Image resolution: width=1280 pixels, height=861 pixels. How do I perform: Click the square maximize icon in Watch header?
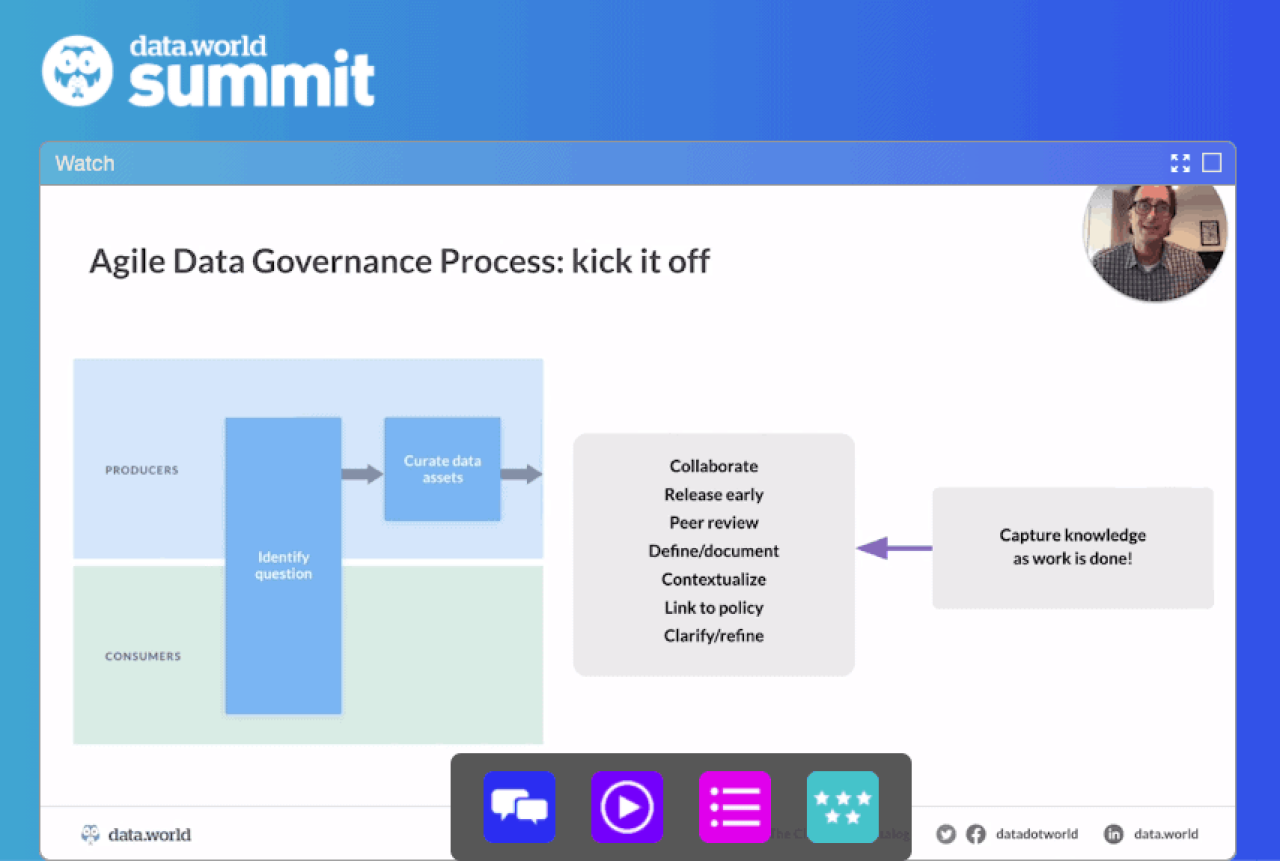click(1212, 163)
